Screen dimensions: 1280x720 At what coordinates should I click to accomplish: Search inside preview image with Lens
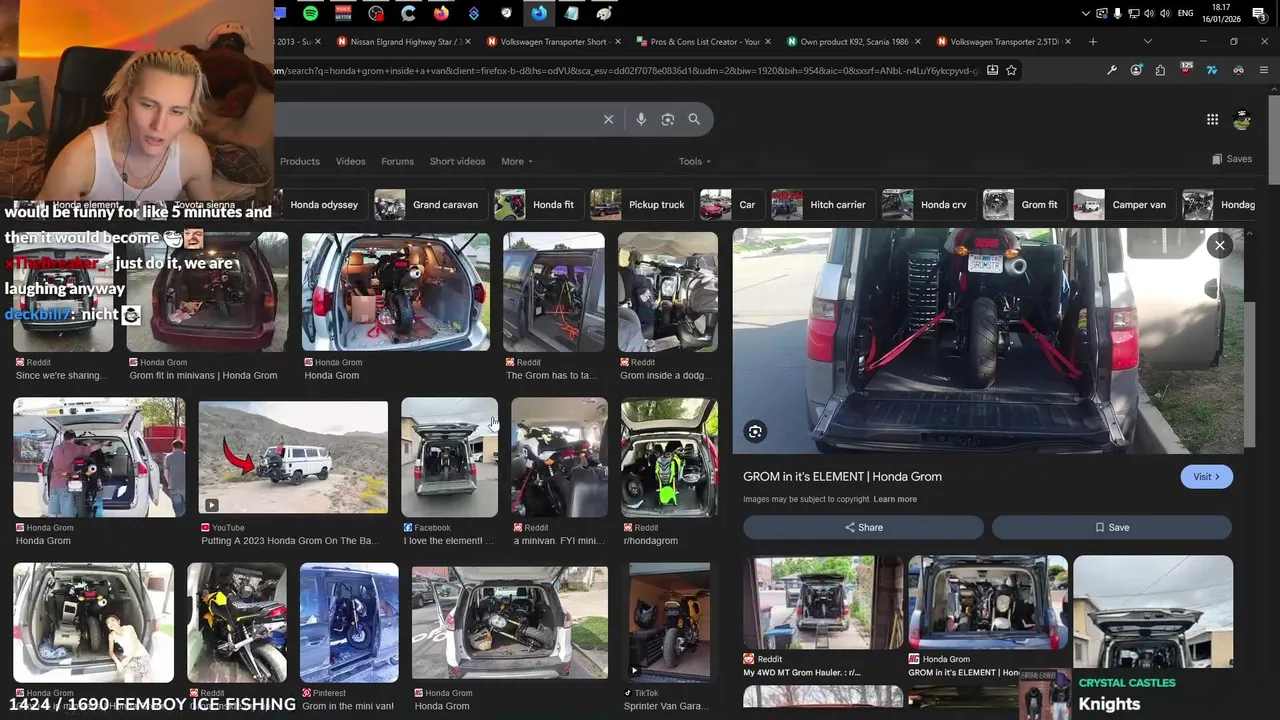click(x=755, y=431)
